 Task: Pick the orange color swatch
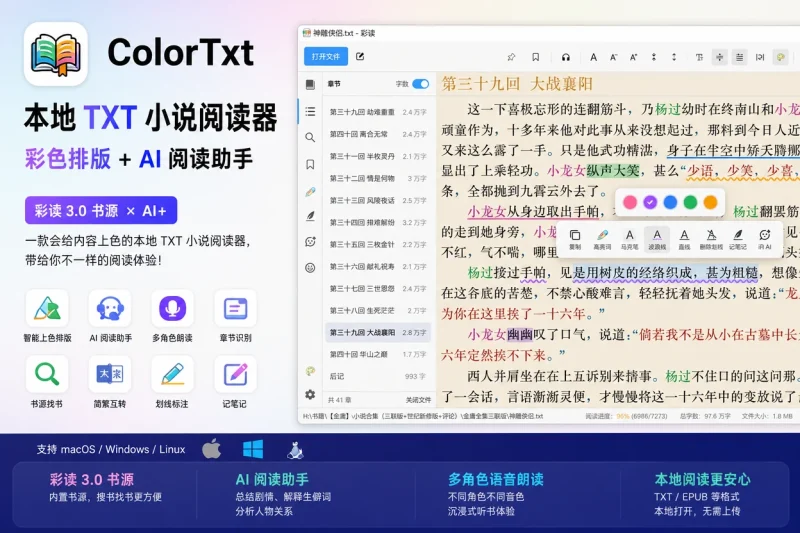tap(711, 202)
